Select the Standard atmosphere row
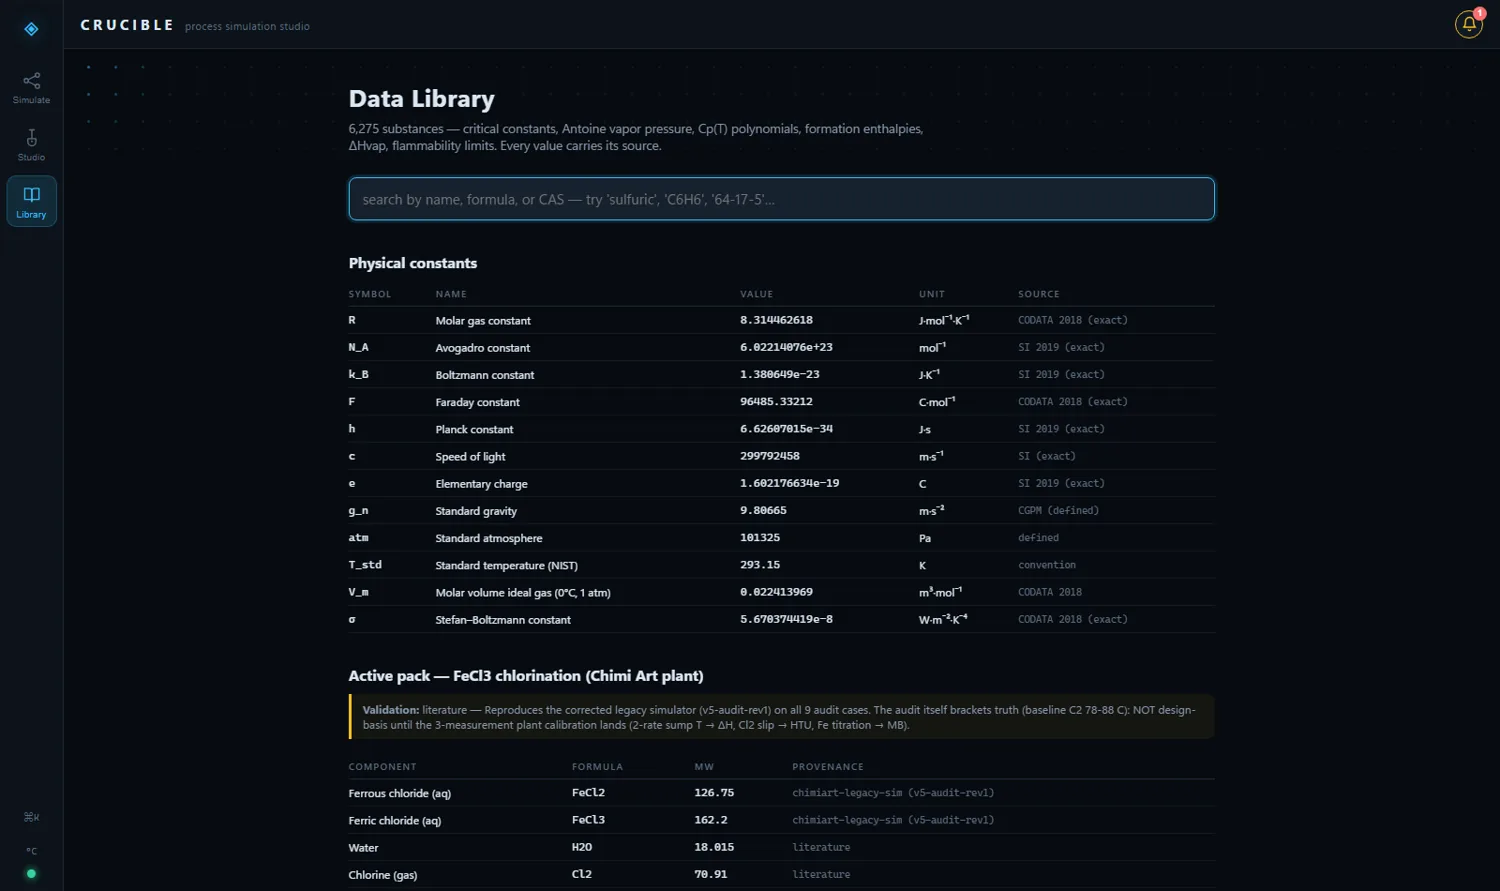Viewport: 1500px width, 891px height. pyautogui.click(x=781, y=538)
